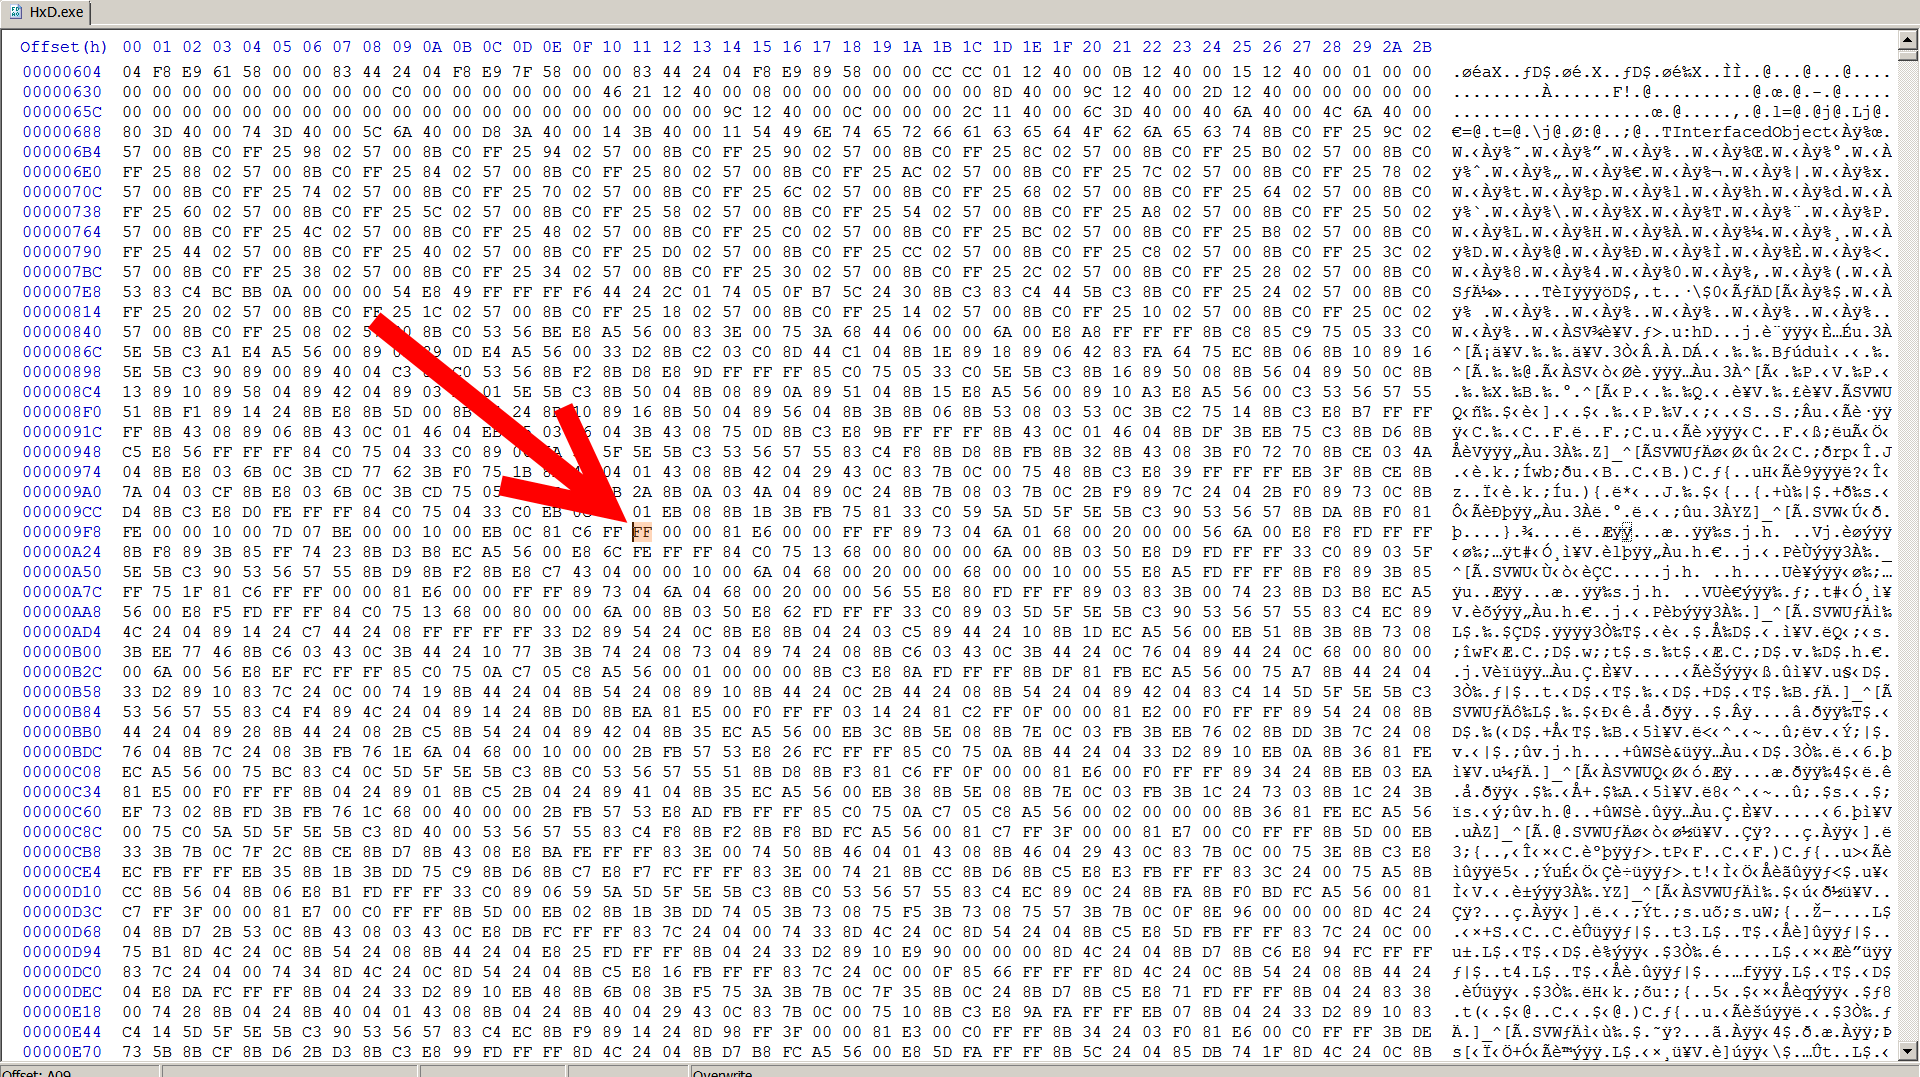Click offset row 00000630
This screenshot has height=1077, width=1920.
[62, 92]
